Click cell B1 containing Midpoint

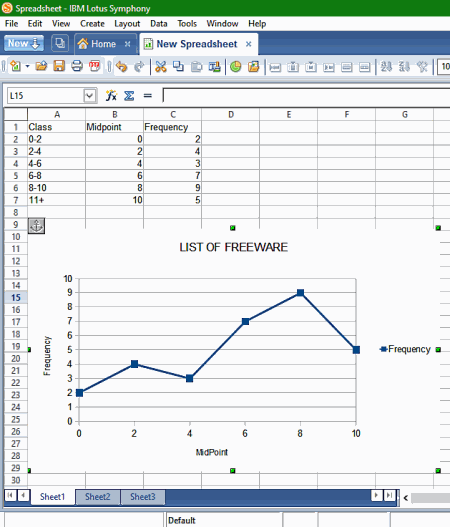[115, 127]
